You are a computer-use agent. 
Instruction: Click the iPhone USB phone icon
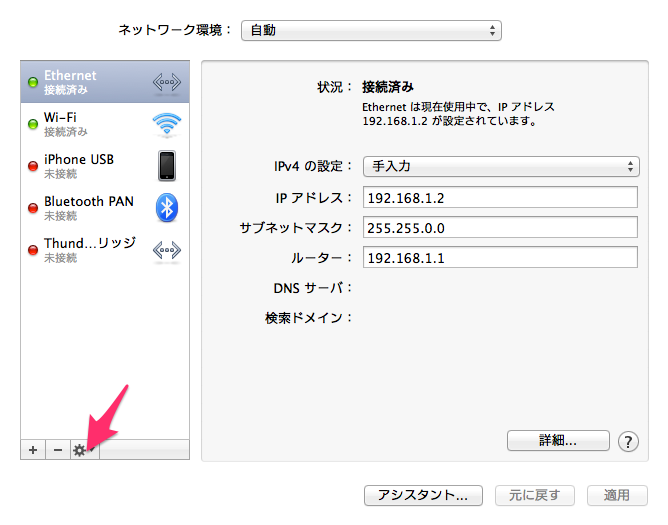click(x=167, y=166)
